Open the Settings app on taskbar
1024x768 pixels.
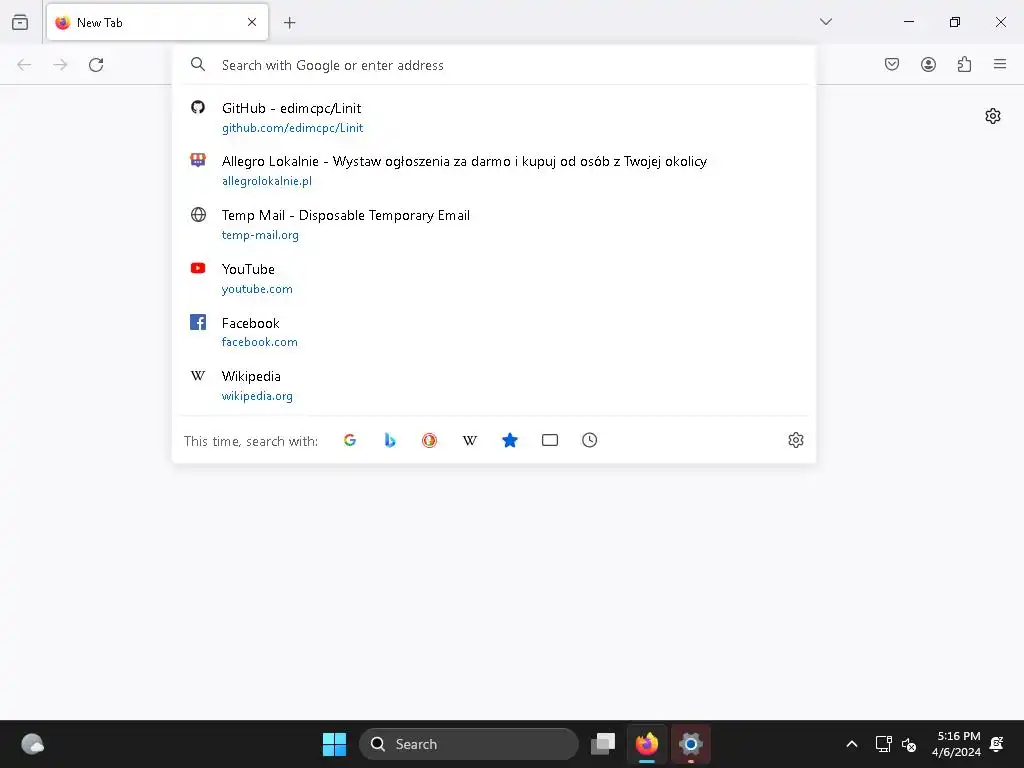coord(690,744)
